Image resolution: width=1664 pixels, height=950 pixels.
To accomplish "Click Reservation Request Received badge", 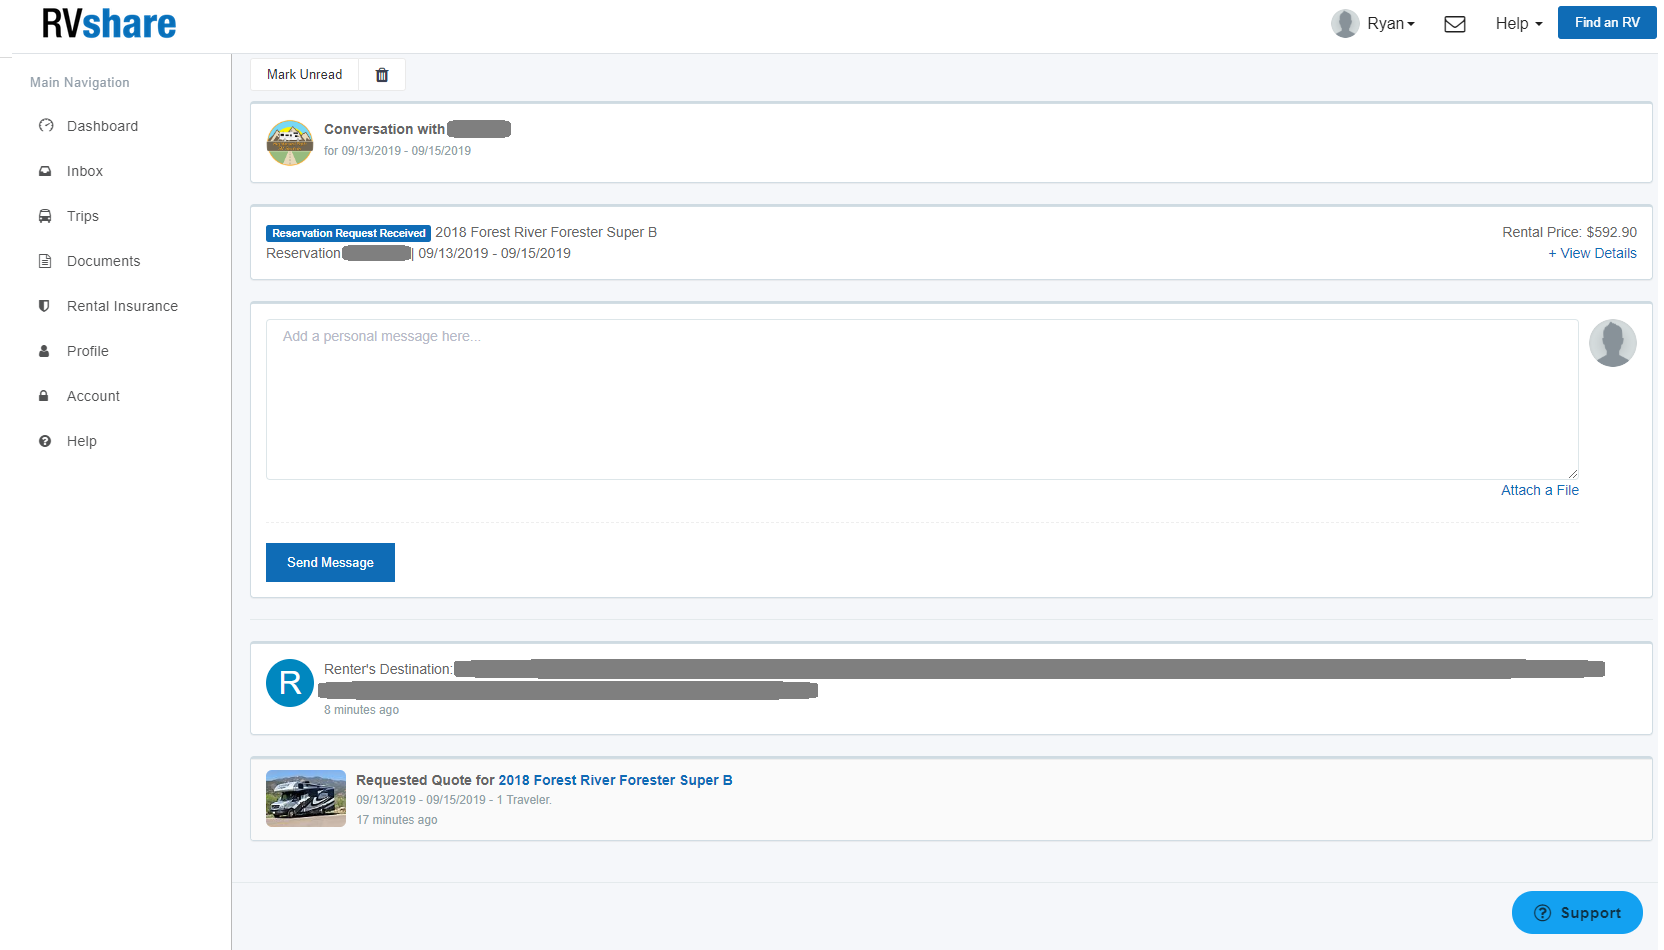I will (348, 233).
